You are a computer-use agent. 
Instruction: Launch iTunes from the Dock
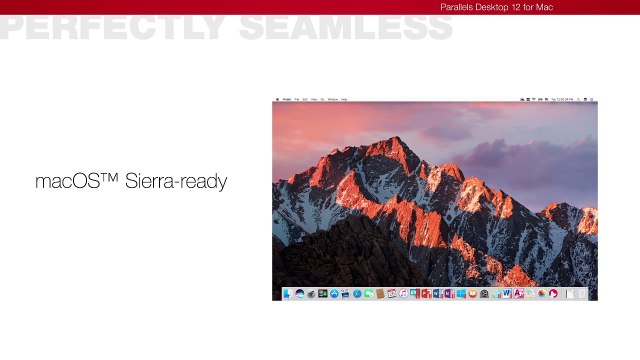click(x=403, y=293)
